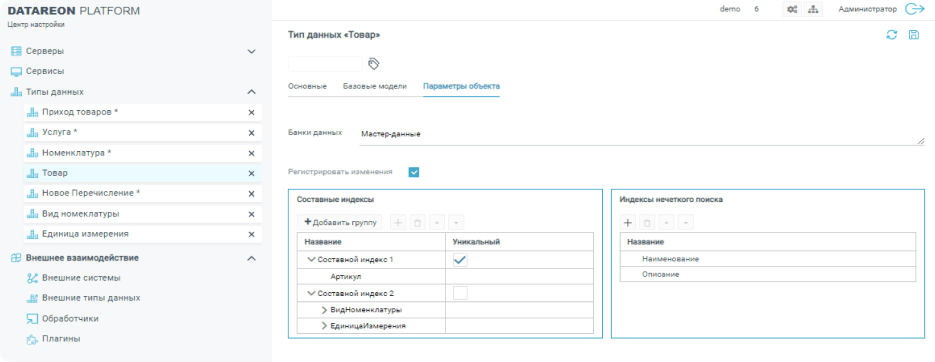Click the Сервисы monitor icon

coord(17,72)
